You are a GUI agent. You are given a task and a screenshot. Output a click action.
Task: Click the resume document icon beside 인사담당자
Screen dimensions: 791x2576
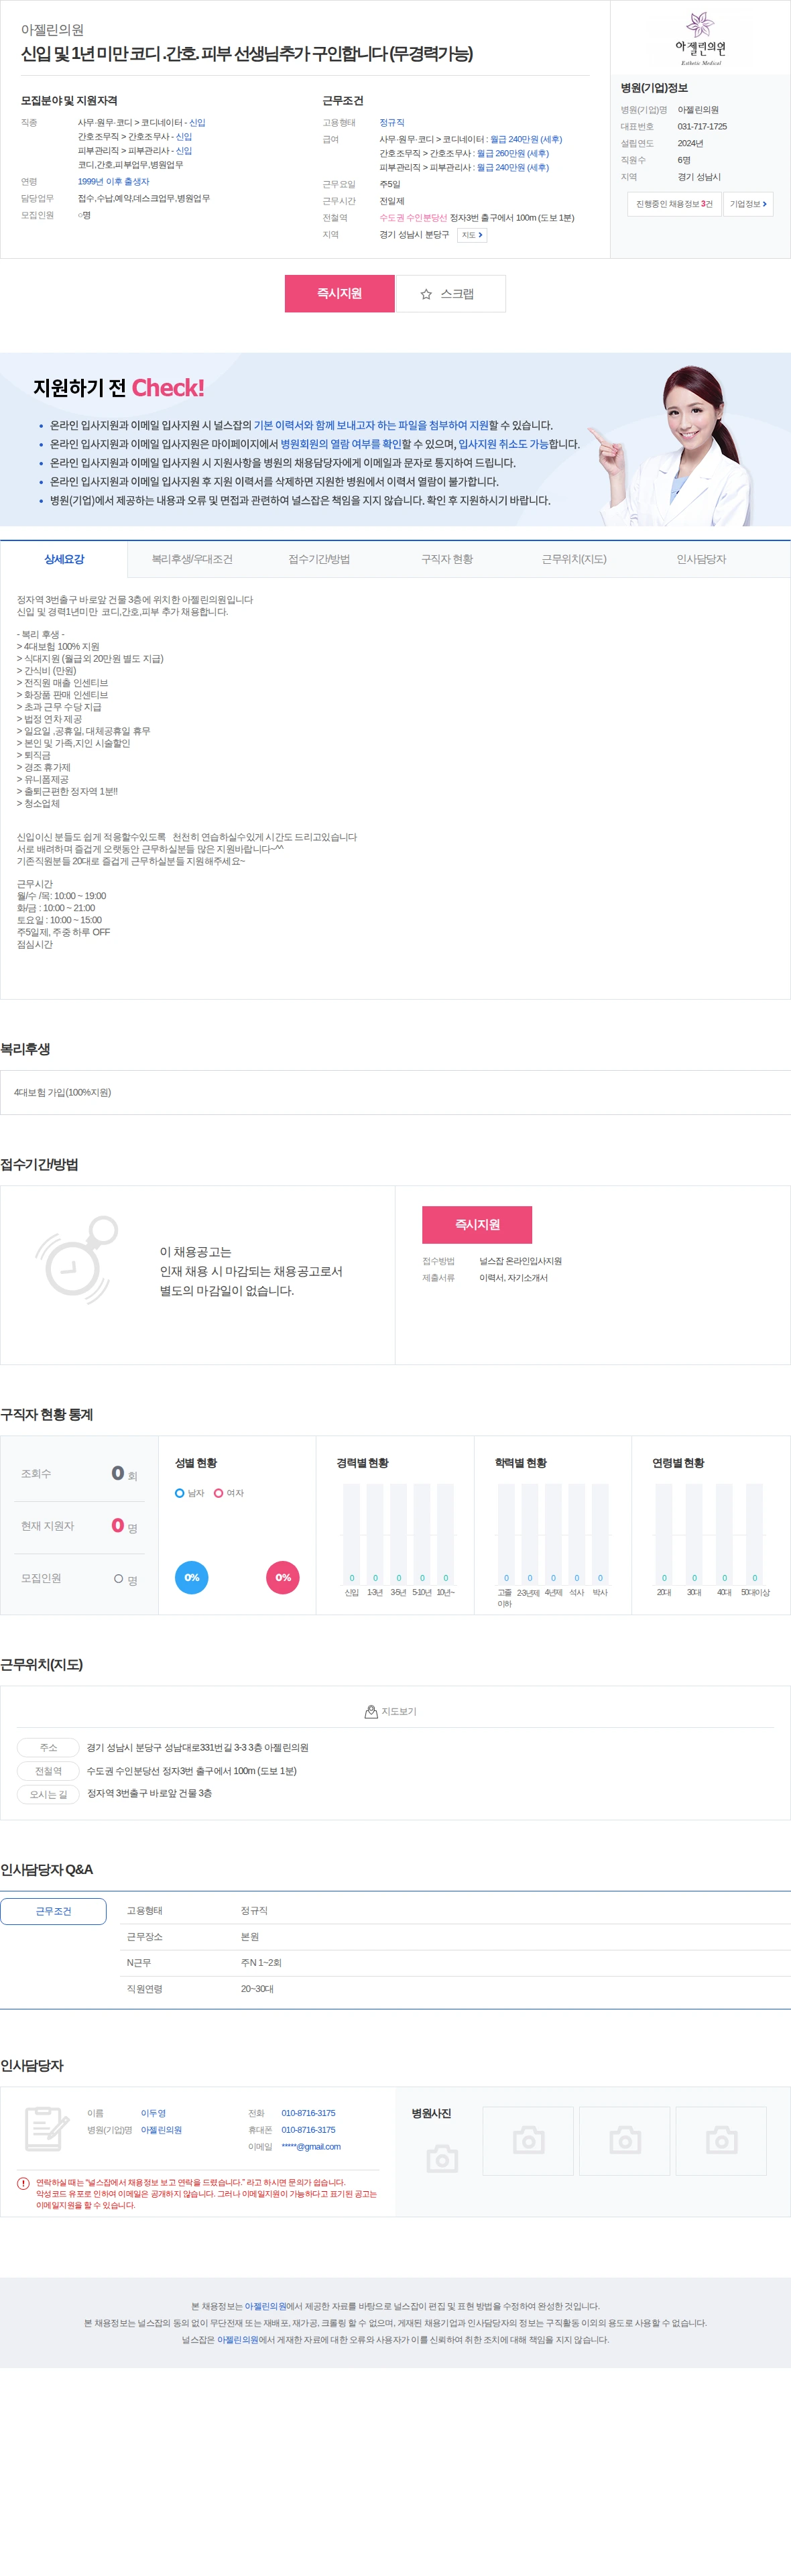46,2129
